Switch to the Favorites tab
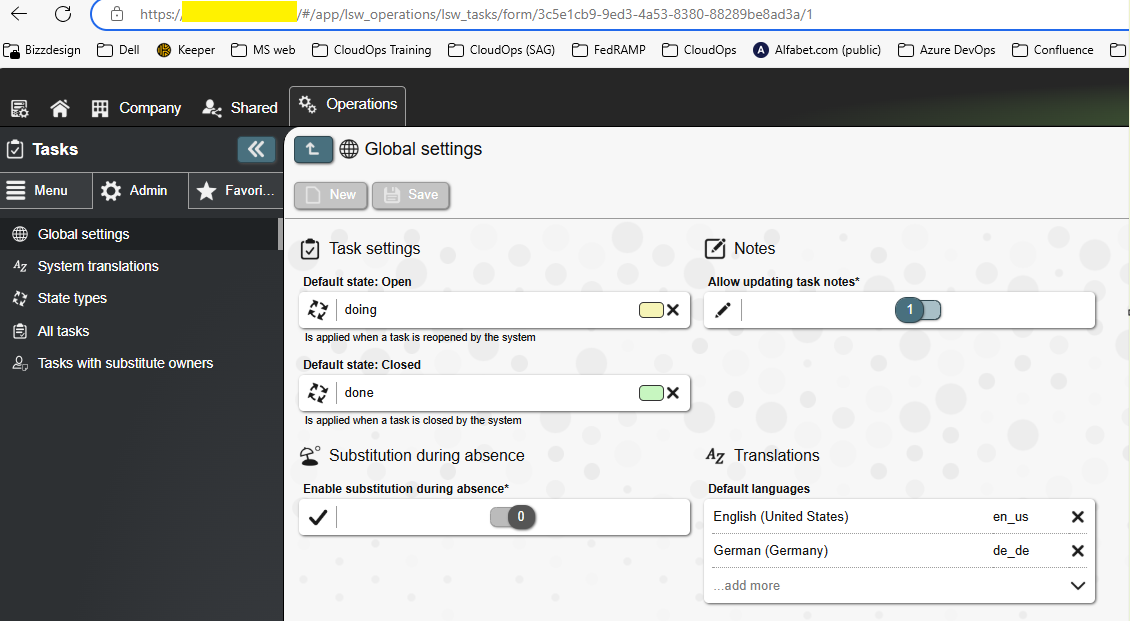This screenshot has height=621, width=1130. coord(235,190)
